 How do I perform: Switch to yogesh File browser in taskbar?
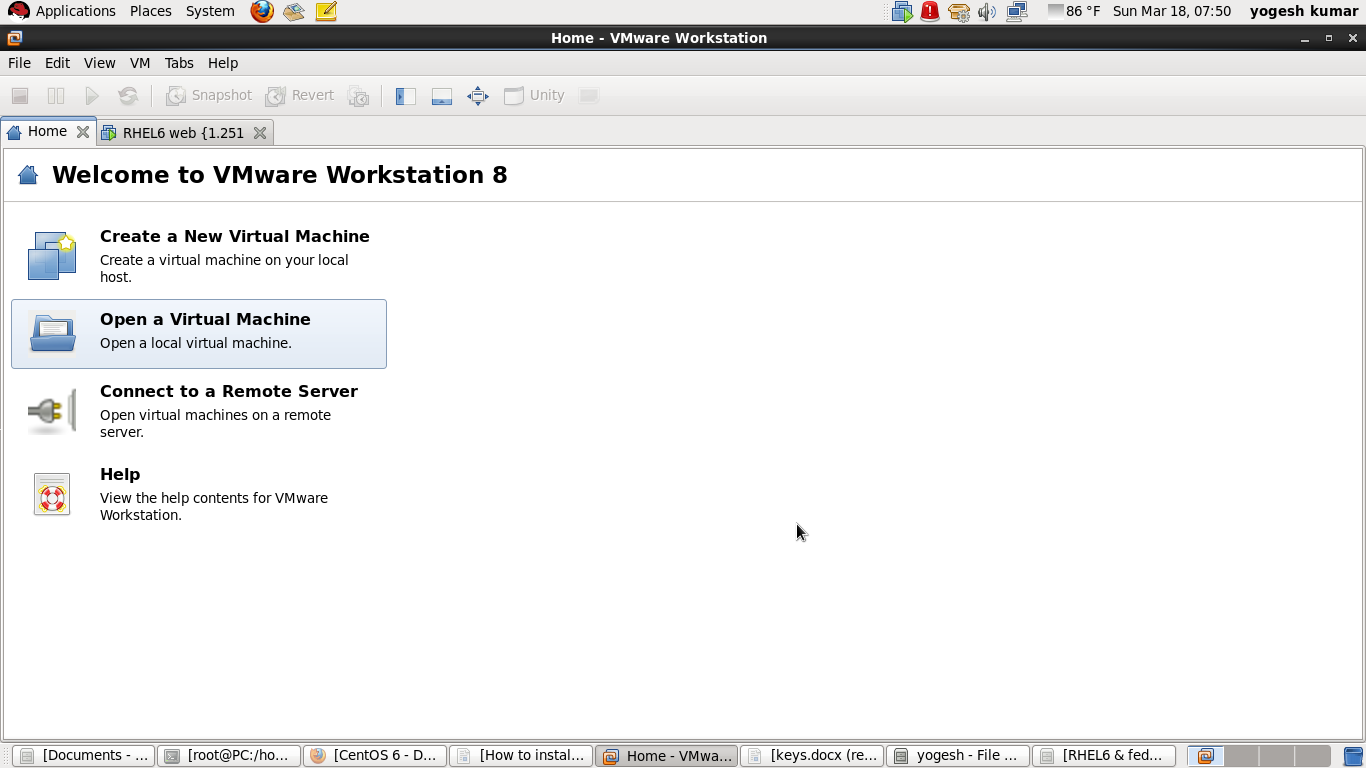tap(958, 756)
